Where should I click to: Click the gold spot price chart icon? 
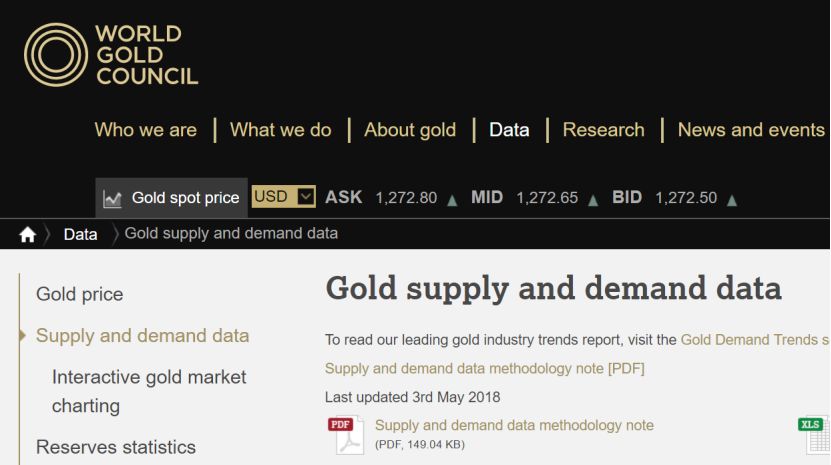113,198
